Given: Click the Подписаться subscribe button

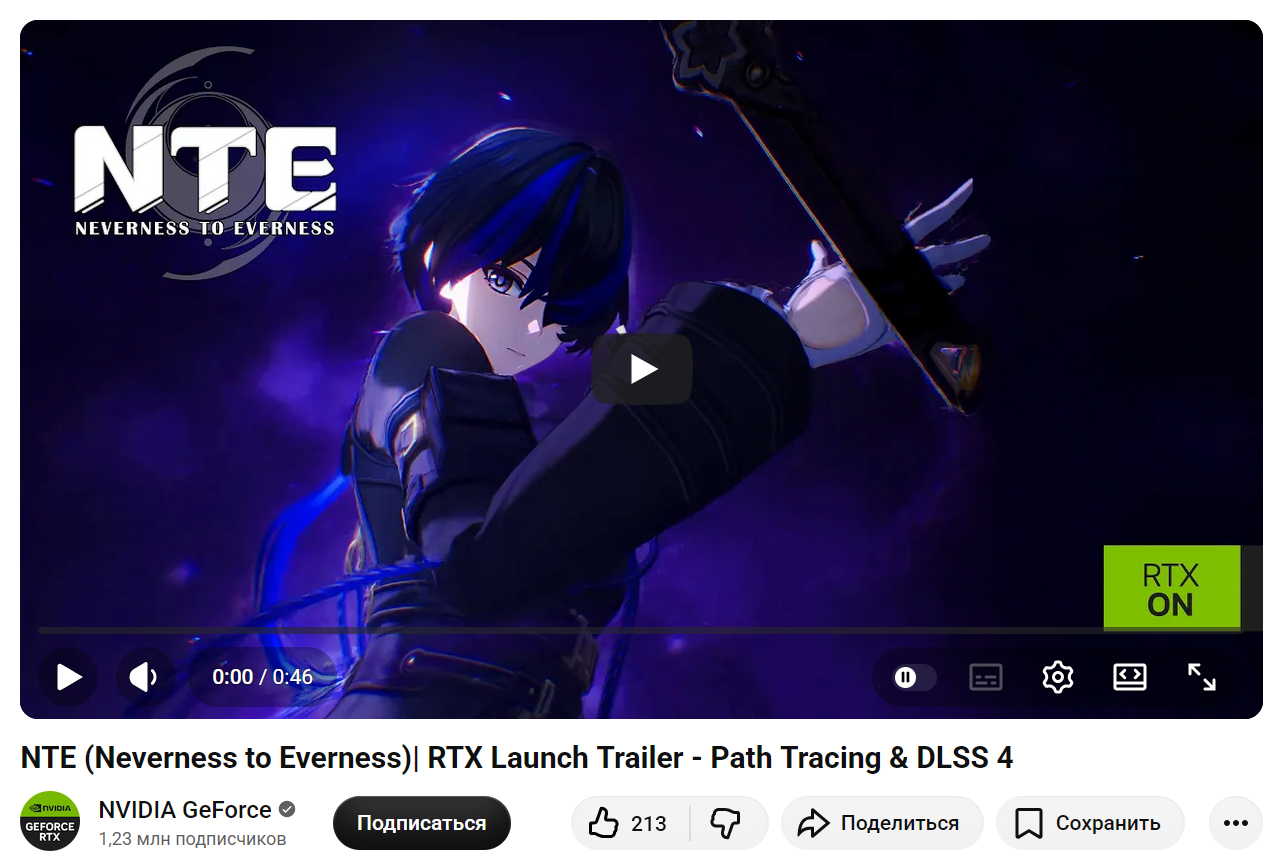Looking at the screenshot, I should [x=421, y=823].
